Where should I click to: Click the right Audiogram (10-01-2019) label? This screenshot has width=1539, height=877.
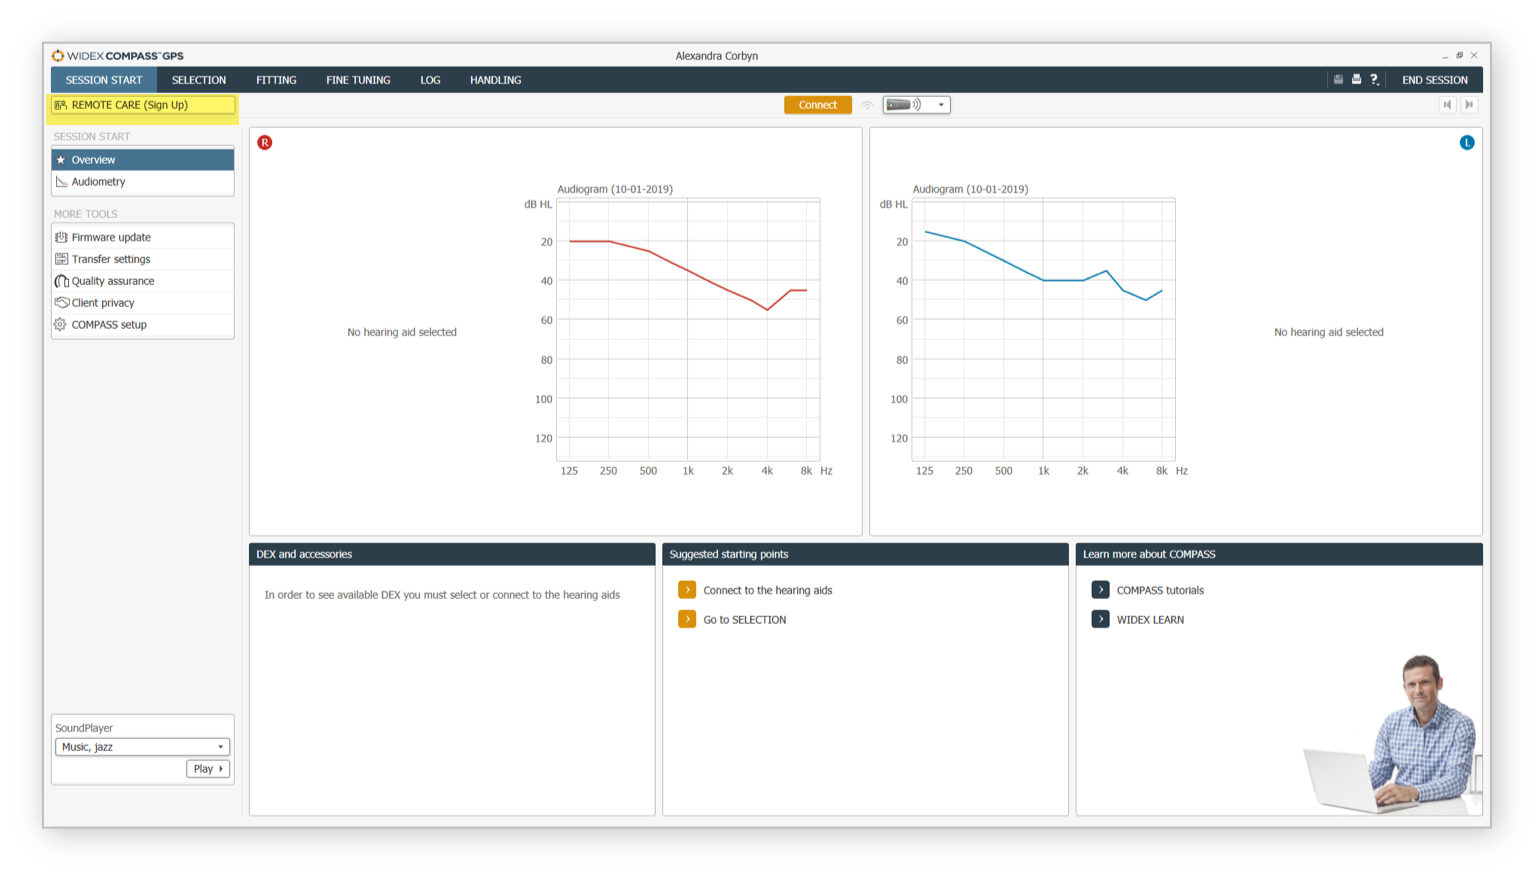click(970, 189)
